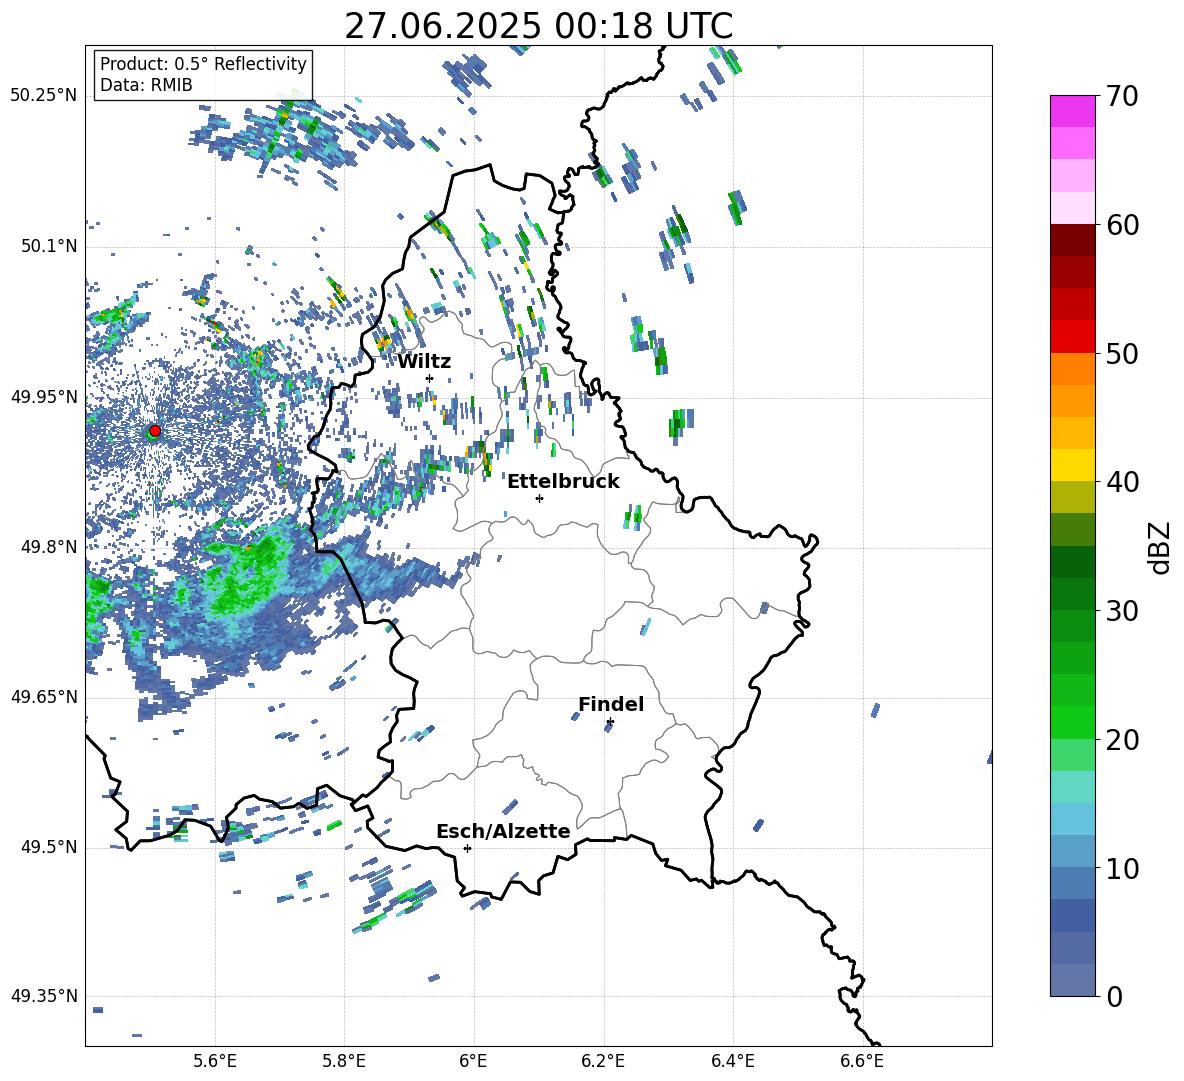This screenshot has height=1081, width=1184.
Task: Click the 49.35°N latitude label
Action: [x=44, y=996]
